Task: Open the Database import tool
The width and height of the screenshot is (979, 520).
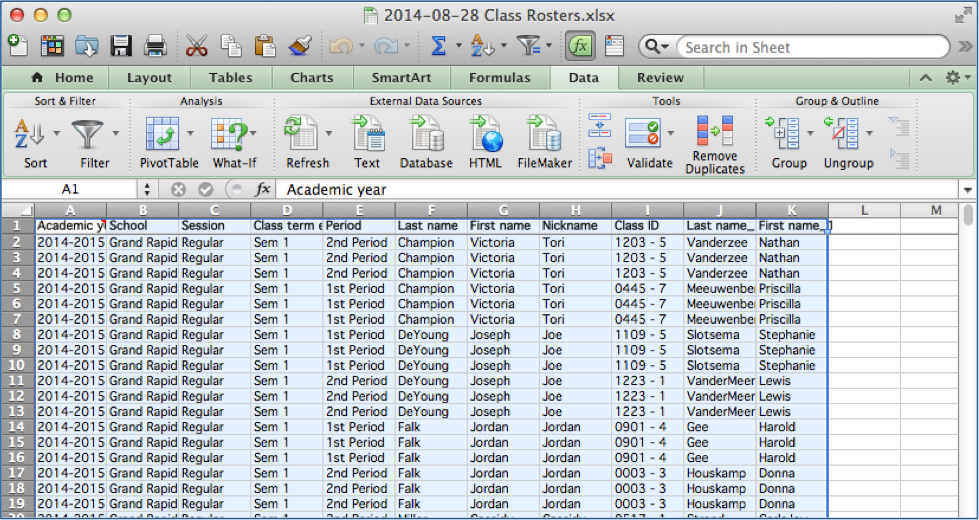Action: click(x=426, y=133)
